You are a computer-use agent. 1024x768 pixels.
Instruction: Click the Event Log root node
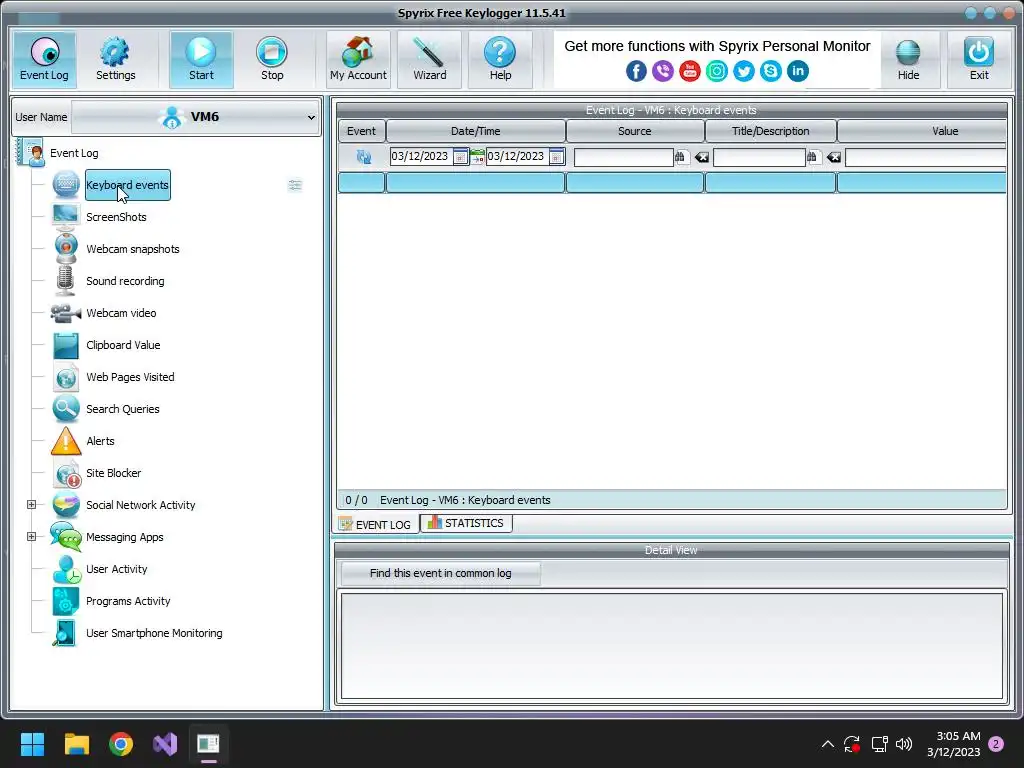pos(74,153)
